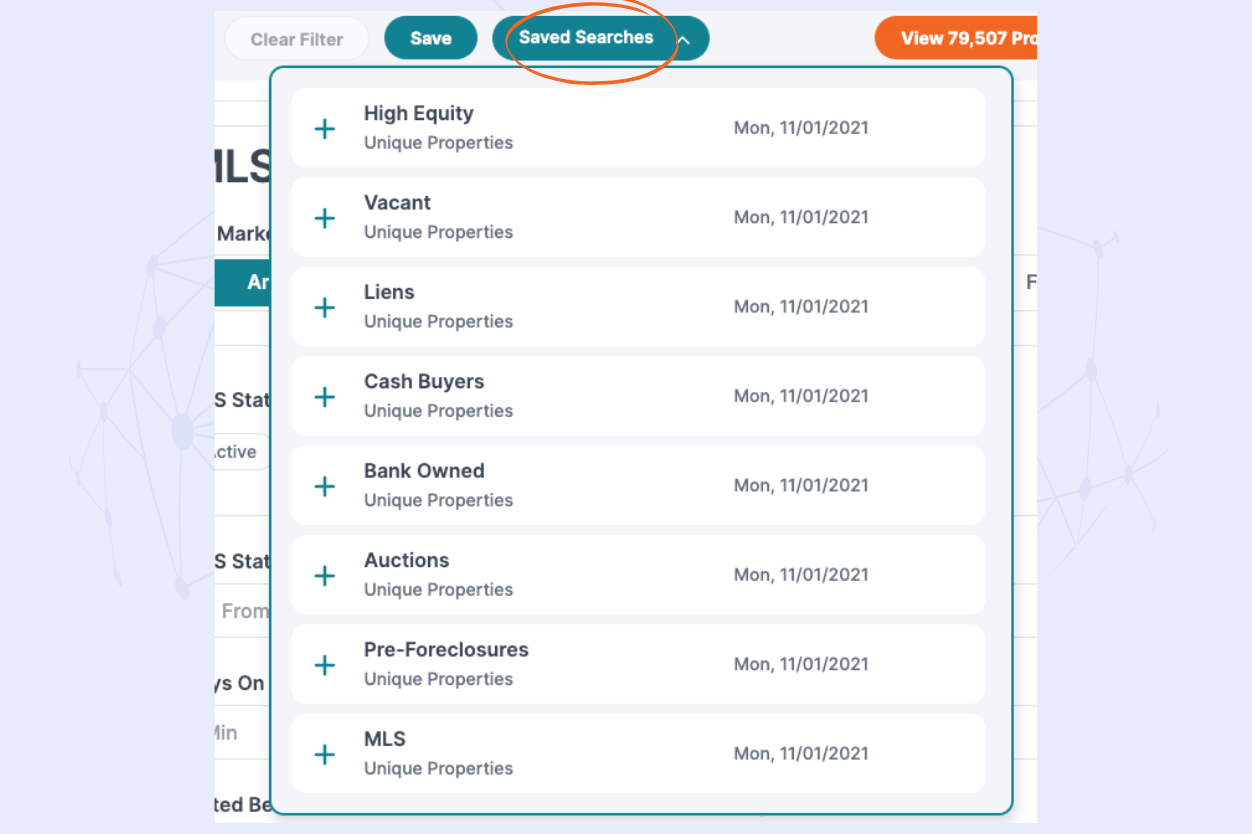Viewport: 1252px width, 834px height.
Task: Click the Liens row date text
Action: click(800, 307)
